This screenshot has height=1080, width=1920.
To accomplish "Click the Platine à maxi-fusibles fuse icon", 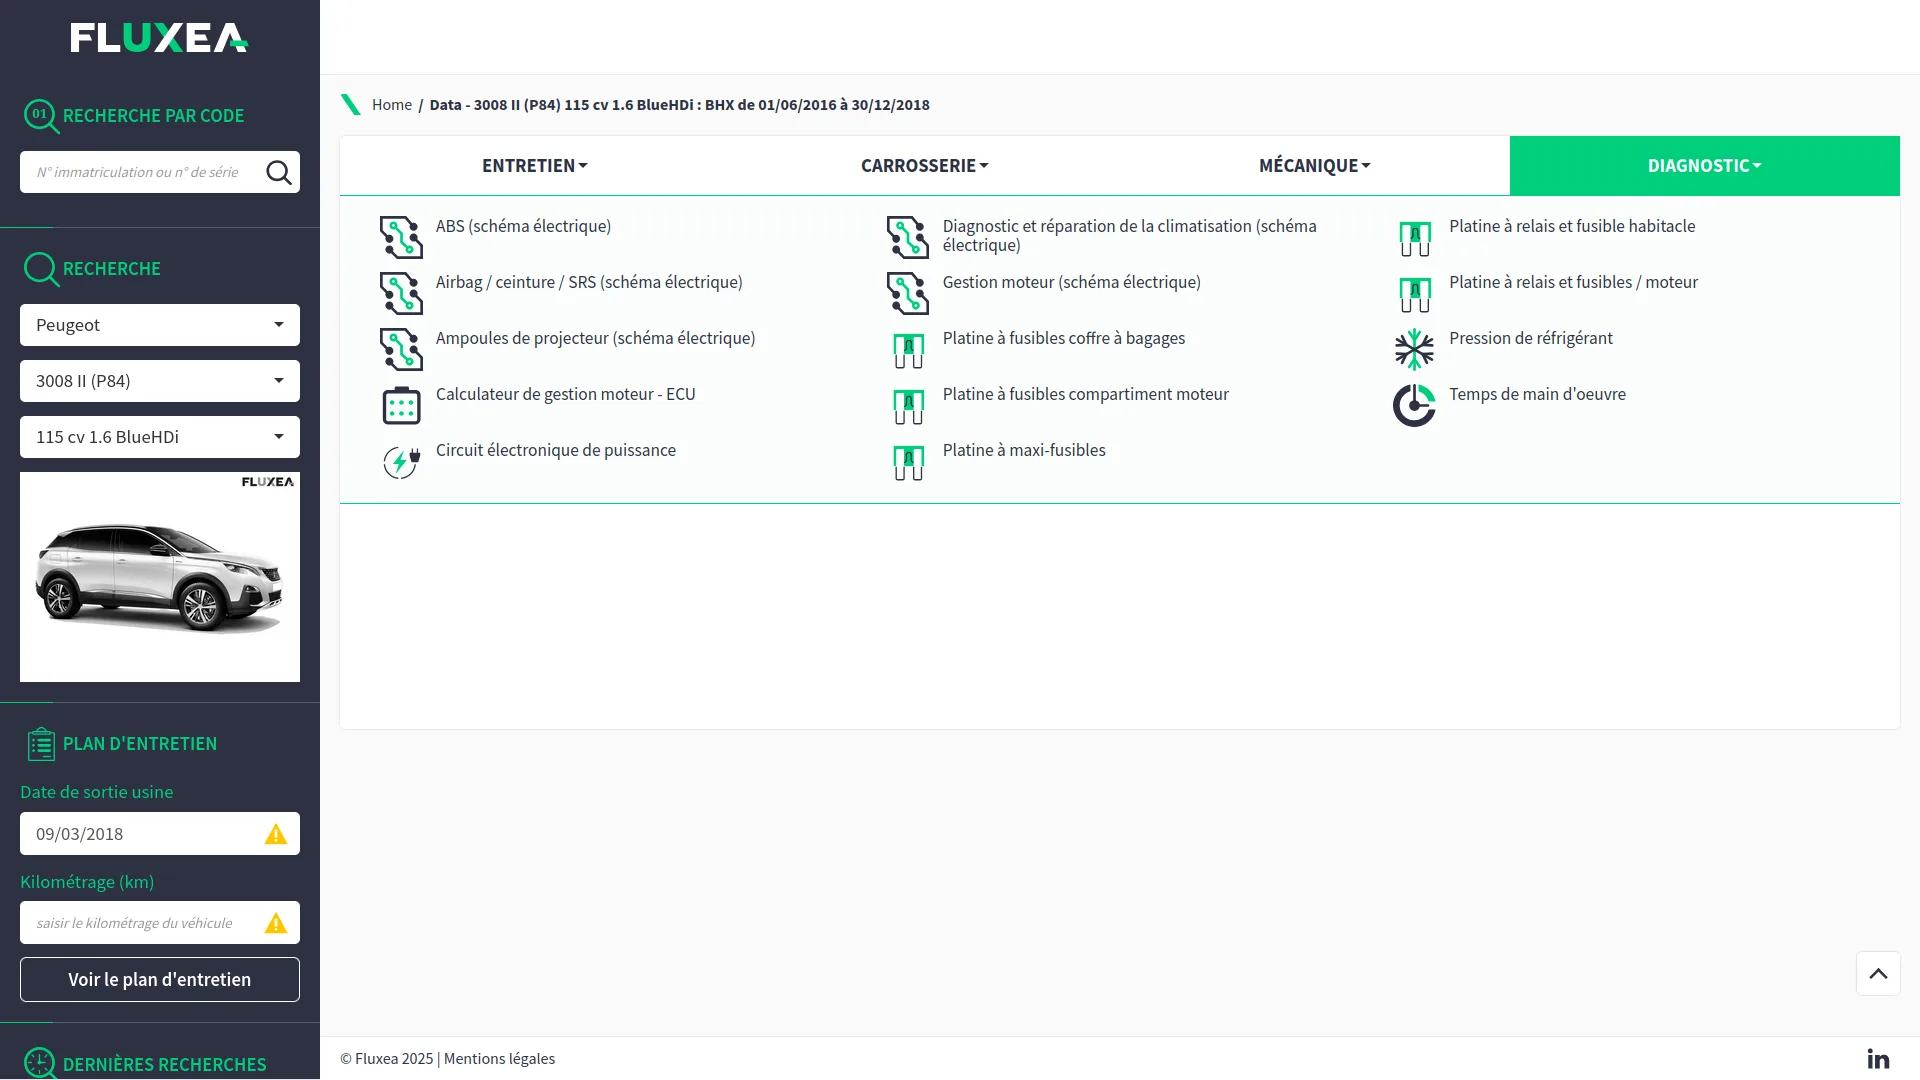I will (908, 463).
